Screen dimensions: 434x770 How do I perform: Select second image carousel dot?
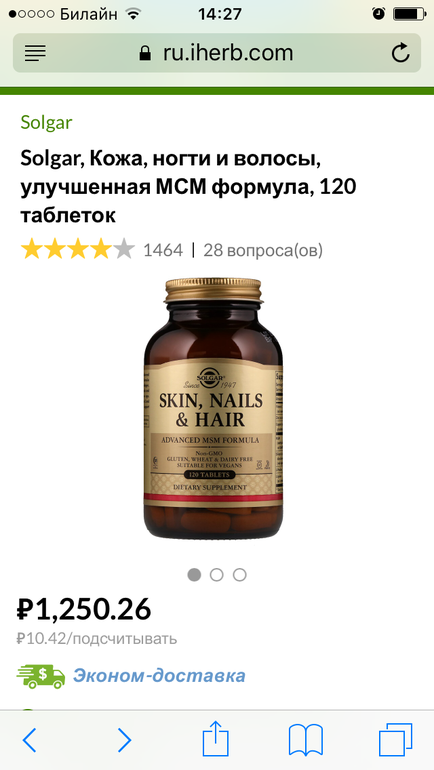point(217,575)
